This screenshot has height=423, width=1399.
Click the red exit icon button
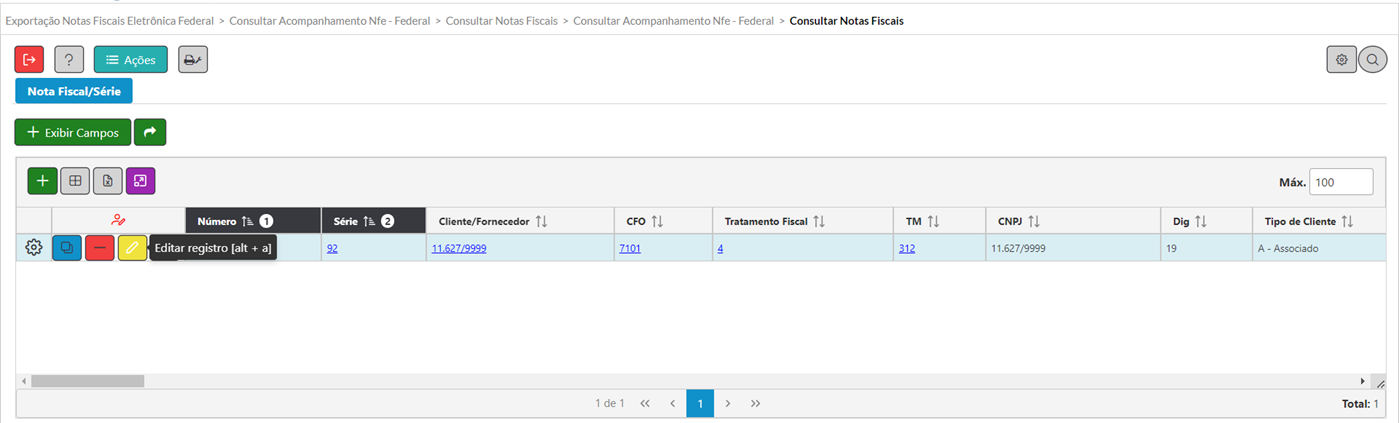click(29, 60)
